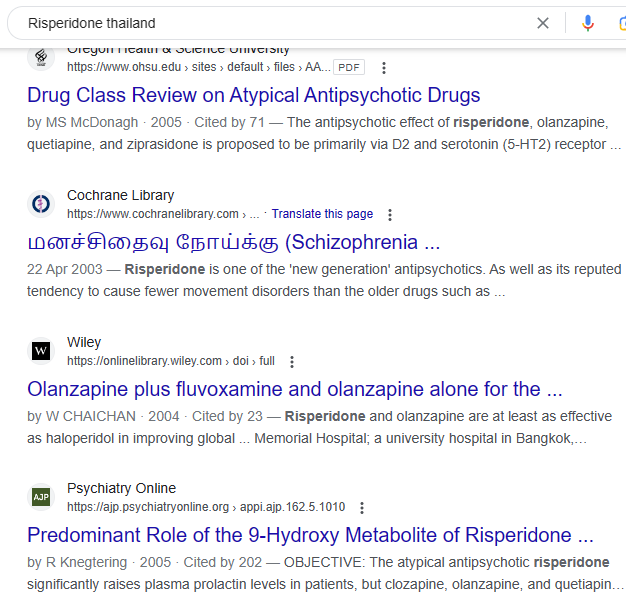This screenshot has width=626, height=602.
Task: Click 'Cited by 71' in the OHSU snippet
Action: pyautogui.click(x=230, y=123)
